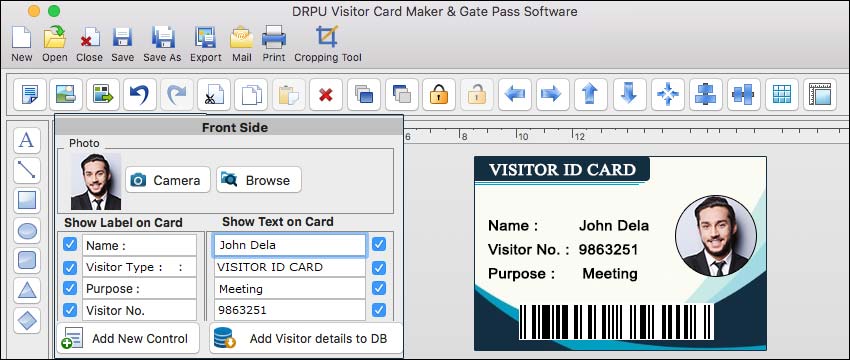Unlock the object with the open padlock icon
Screen dimensions: 850x360
(477, 95)
